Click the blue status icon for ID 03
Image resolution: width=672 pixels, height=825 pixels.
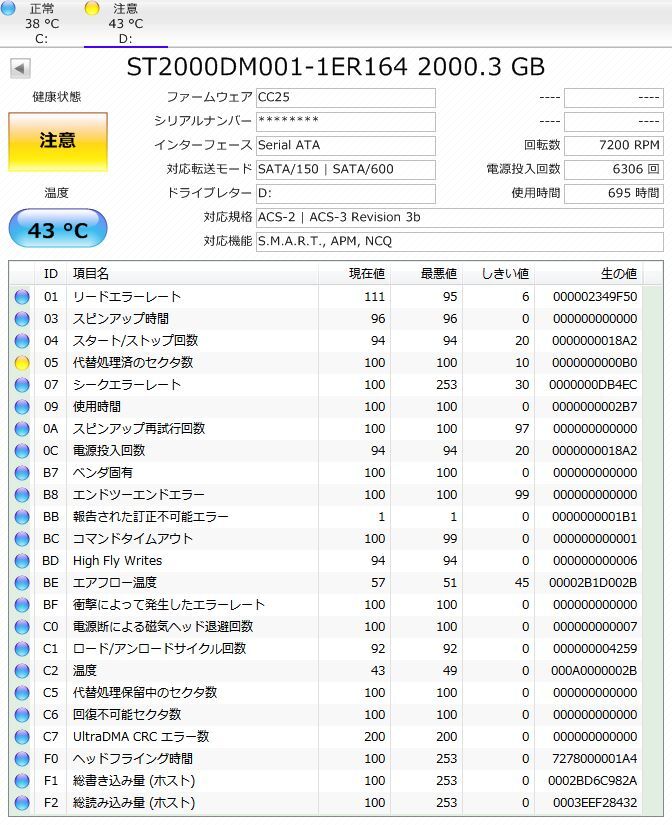[x=22, y=319]
